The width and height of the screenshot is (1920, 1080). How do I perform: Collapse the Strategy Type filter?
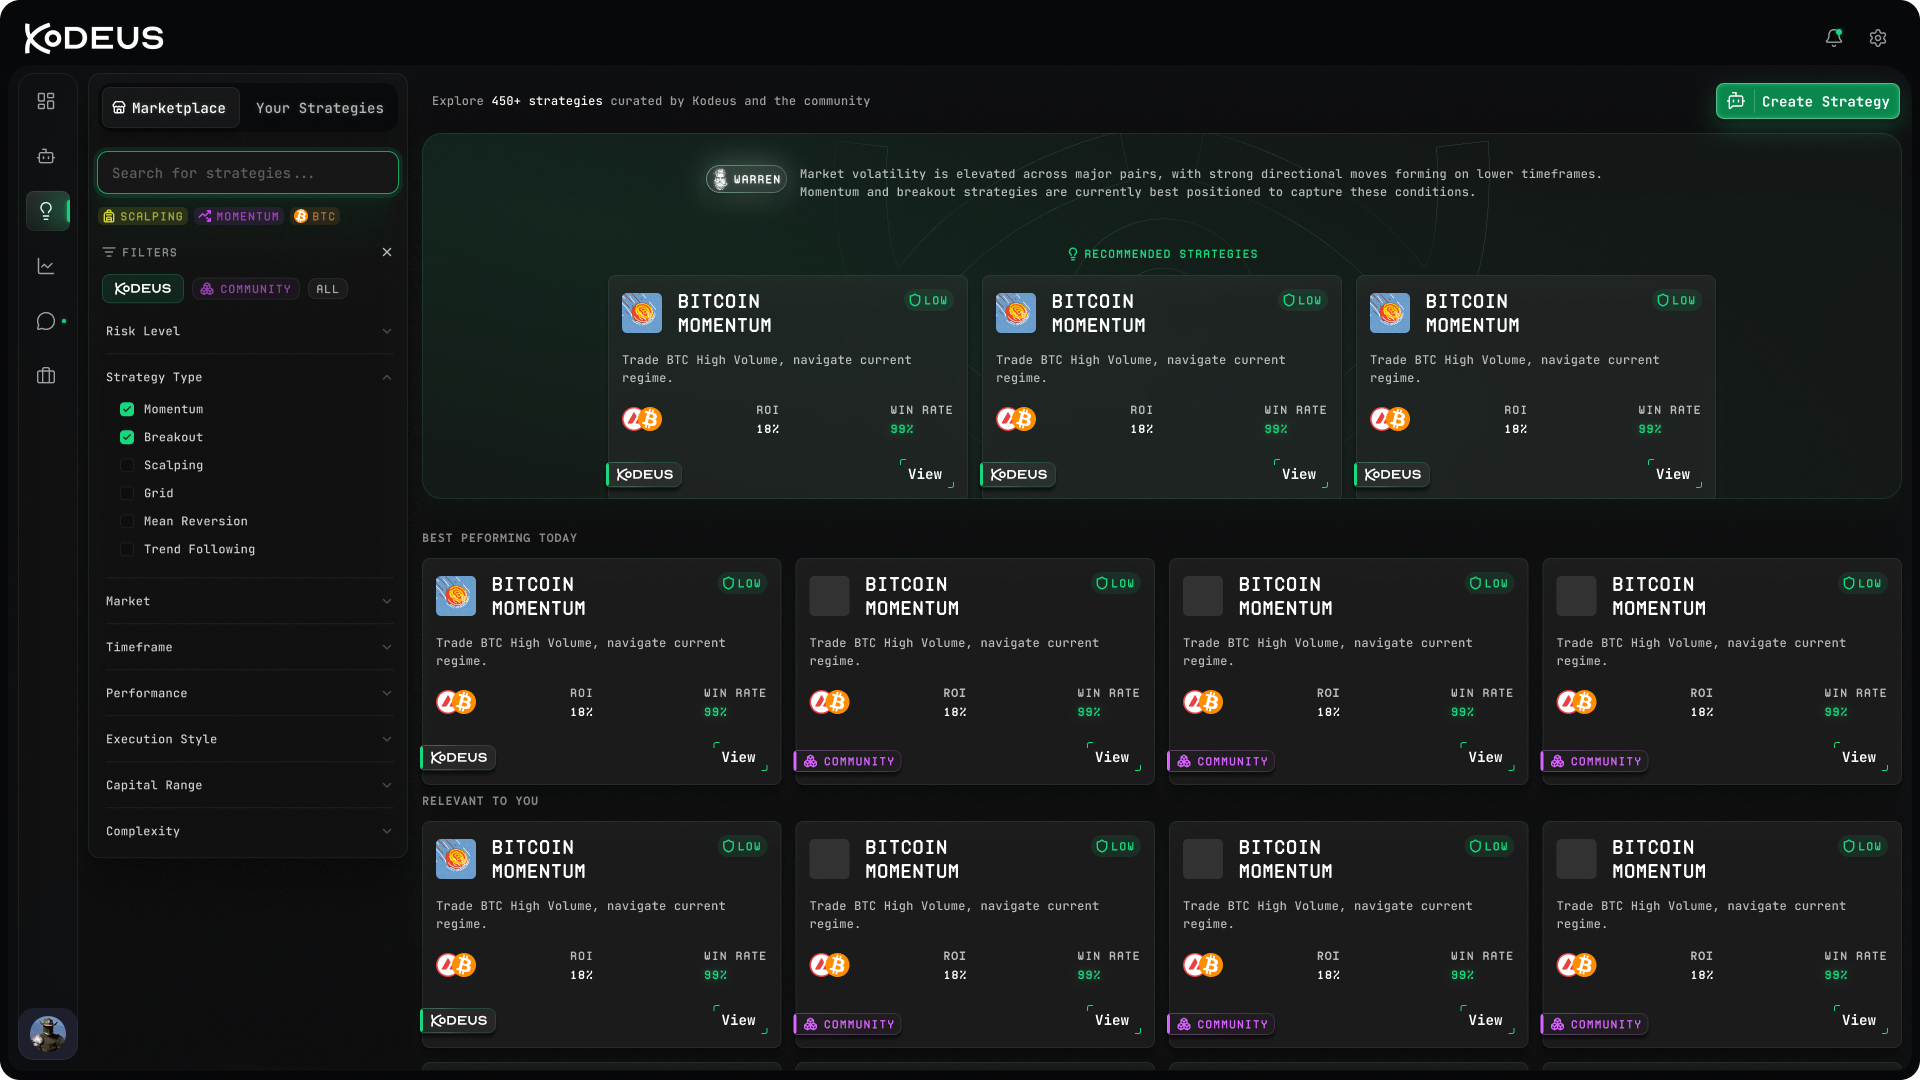(x=248, y=377)
